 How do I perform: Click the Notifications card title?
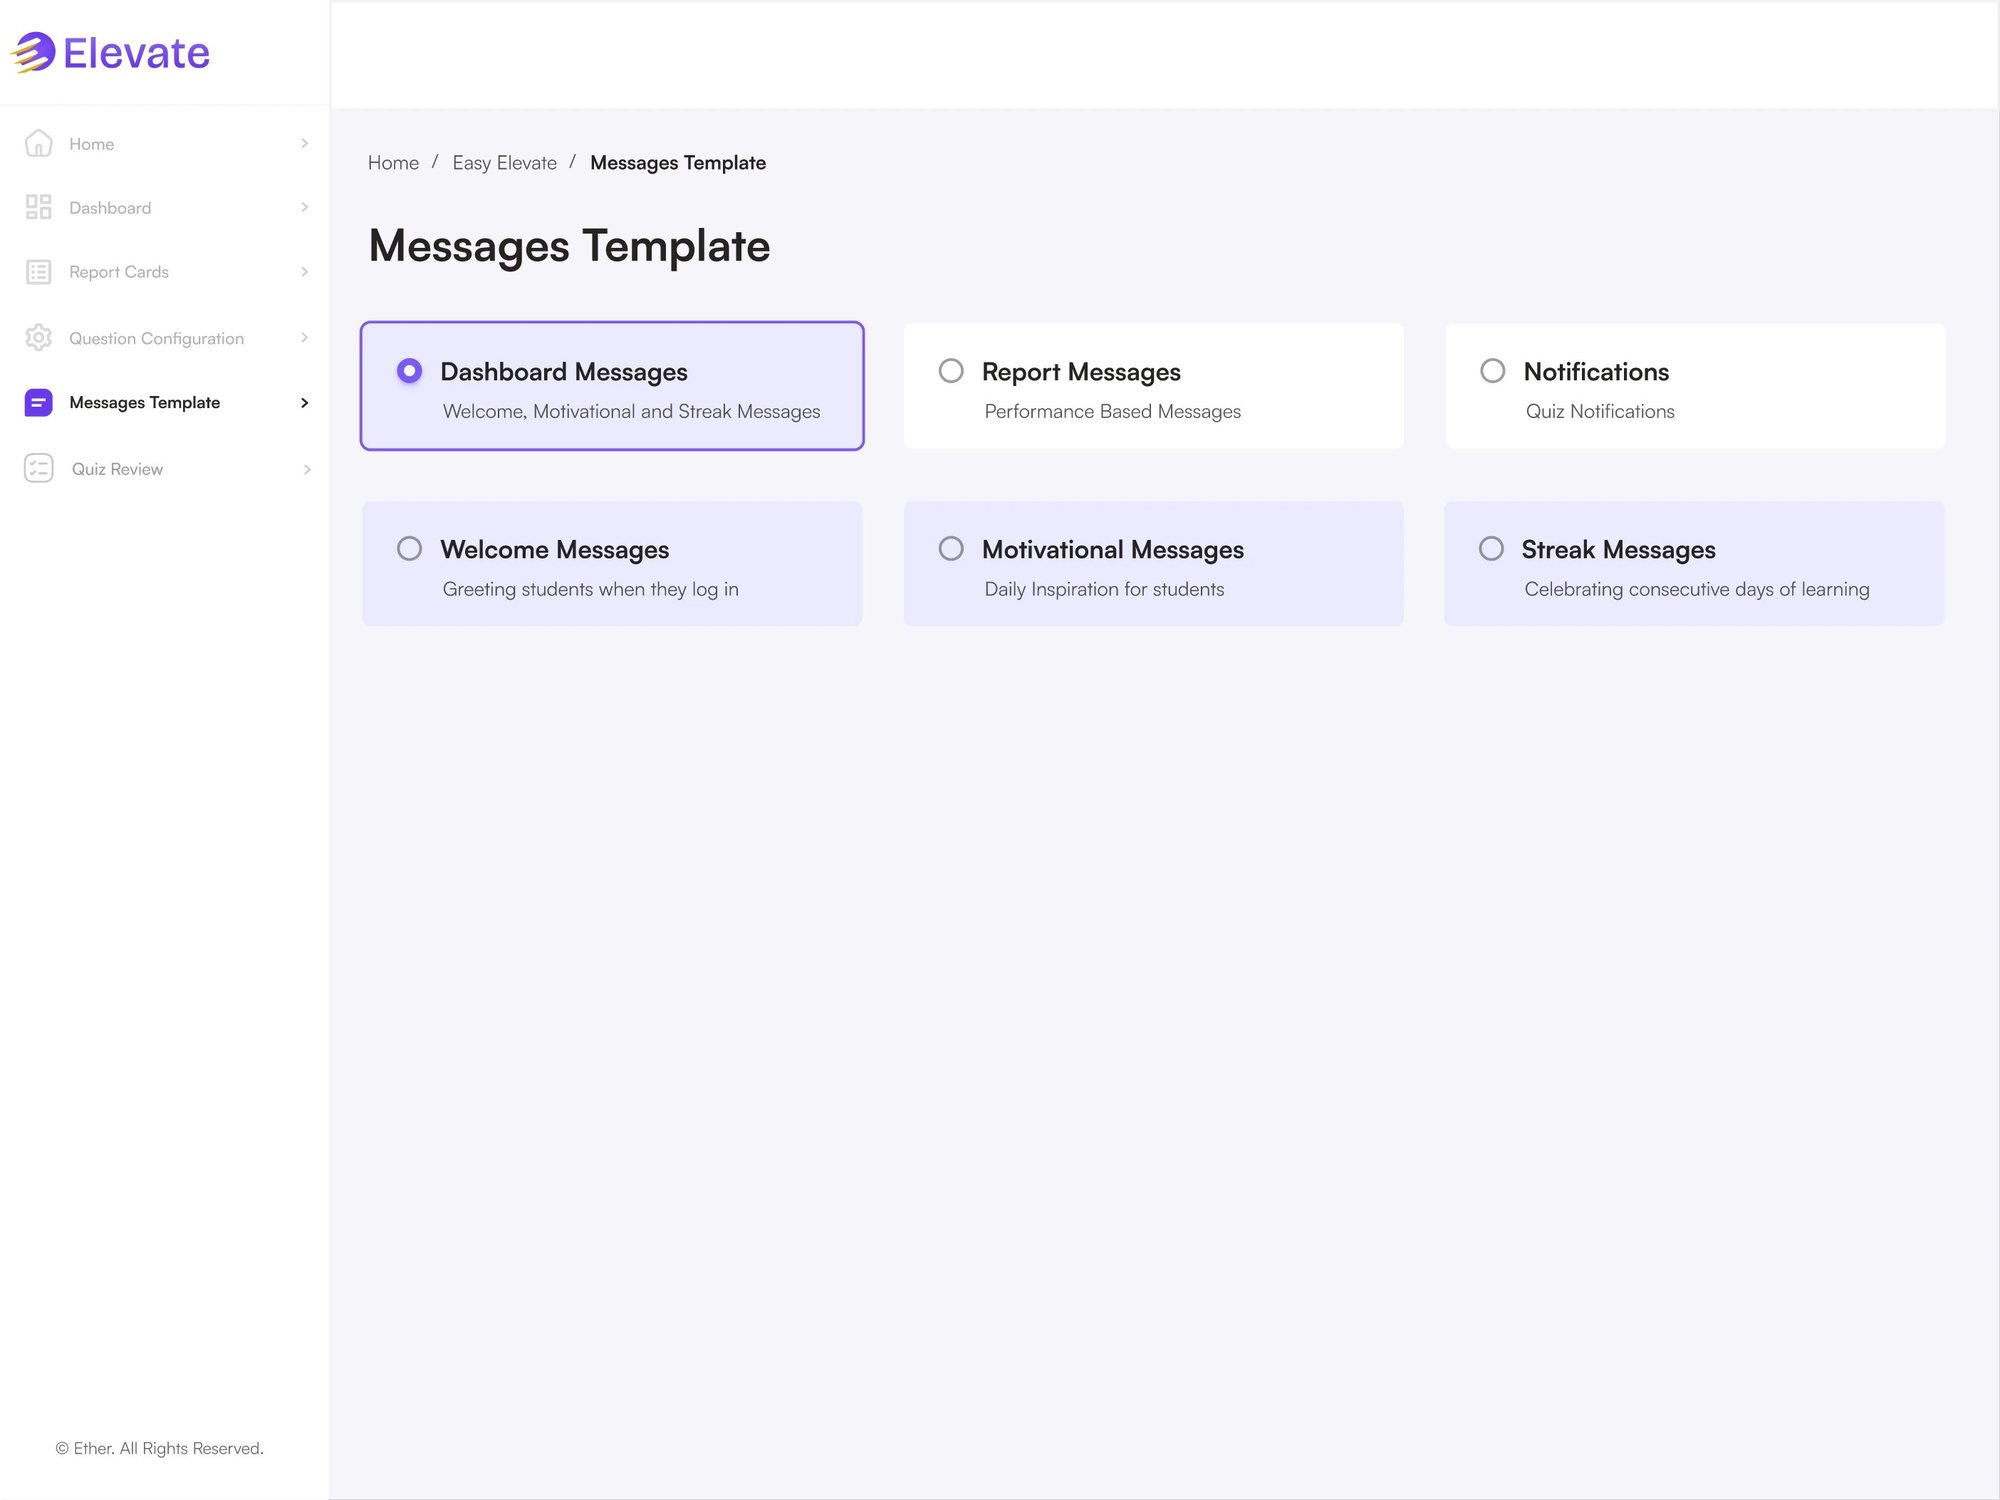click(1596, 372)
